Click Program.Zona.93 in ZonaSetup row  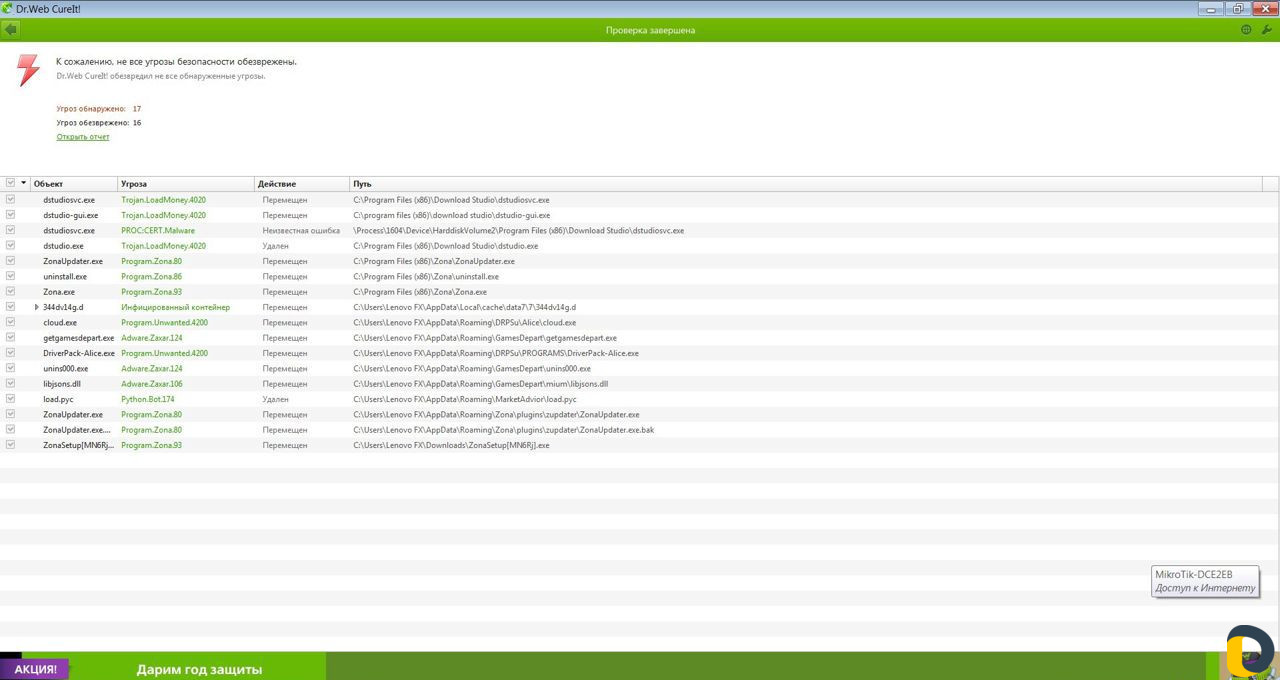click(152, 445)
